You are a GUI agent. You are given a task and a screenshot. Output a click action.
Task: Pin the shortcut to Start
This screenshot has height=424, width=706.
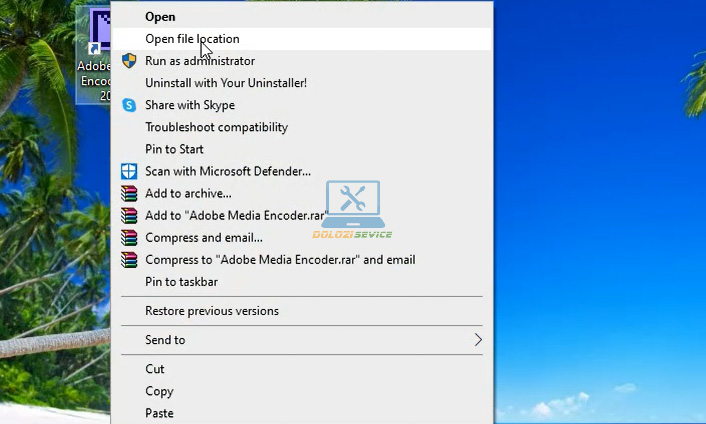174,149
